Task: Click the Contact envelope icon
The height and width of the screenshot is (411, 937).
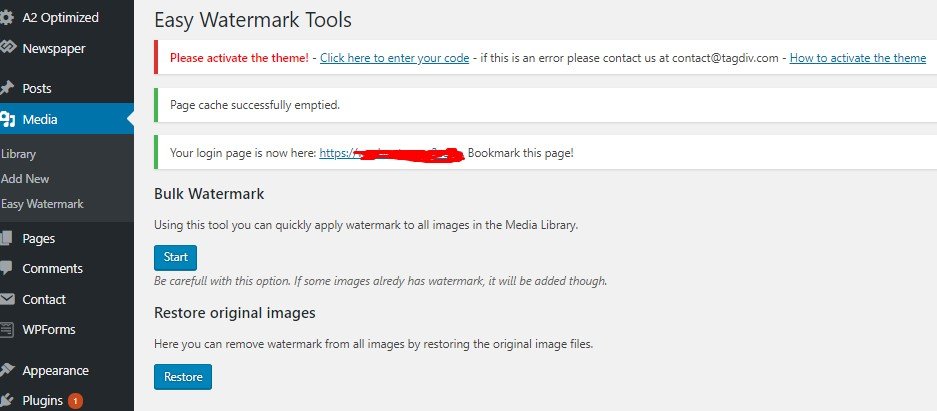Action: pyautogui.click(x=7, y=299)
